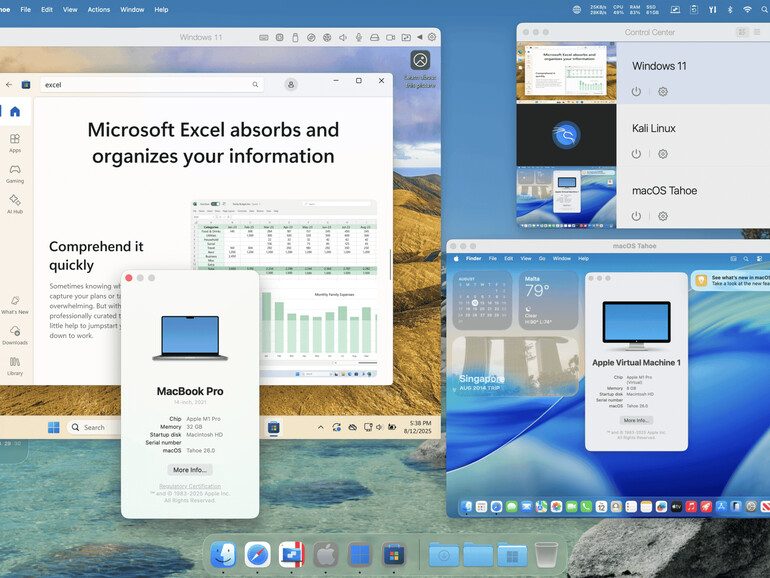Viewport: 770px width, 578px height.
Task: Switch Control Center to compact list view
Action: 757,32
